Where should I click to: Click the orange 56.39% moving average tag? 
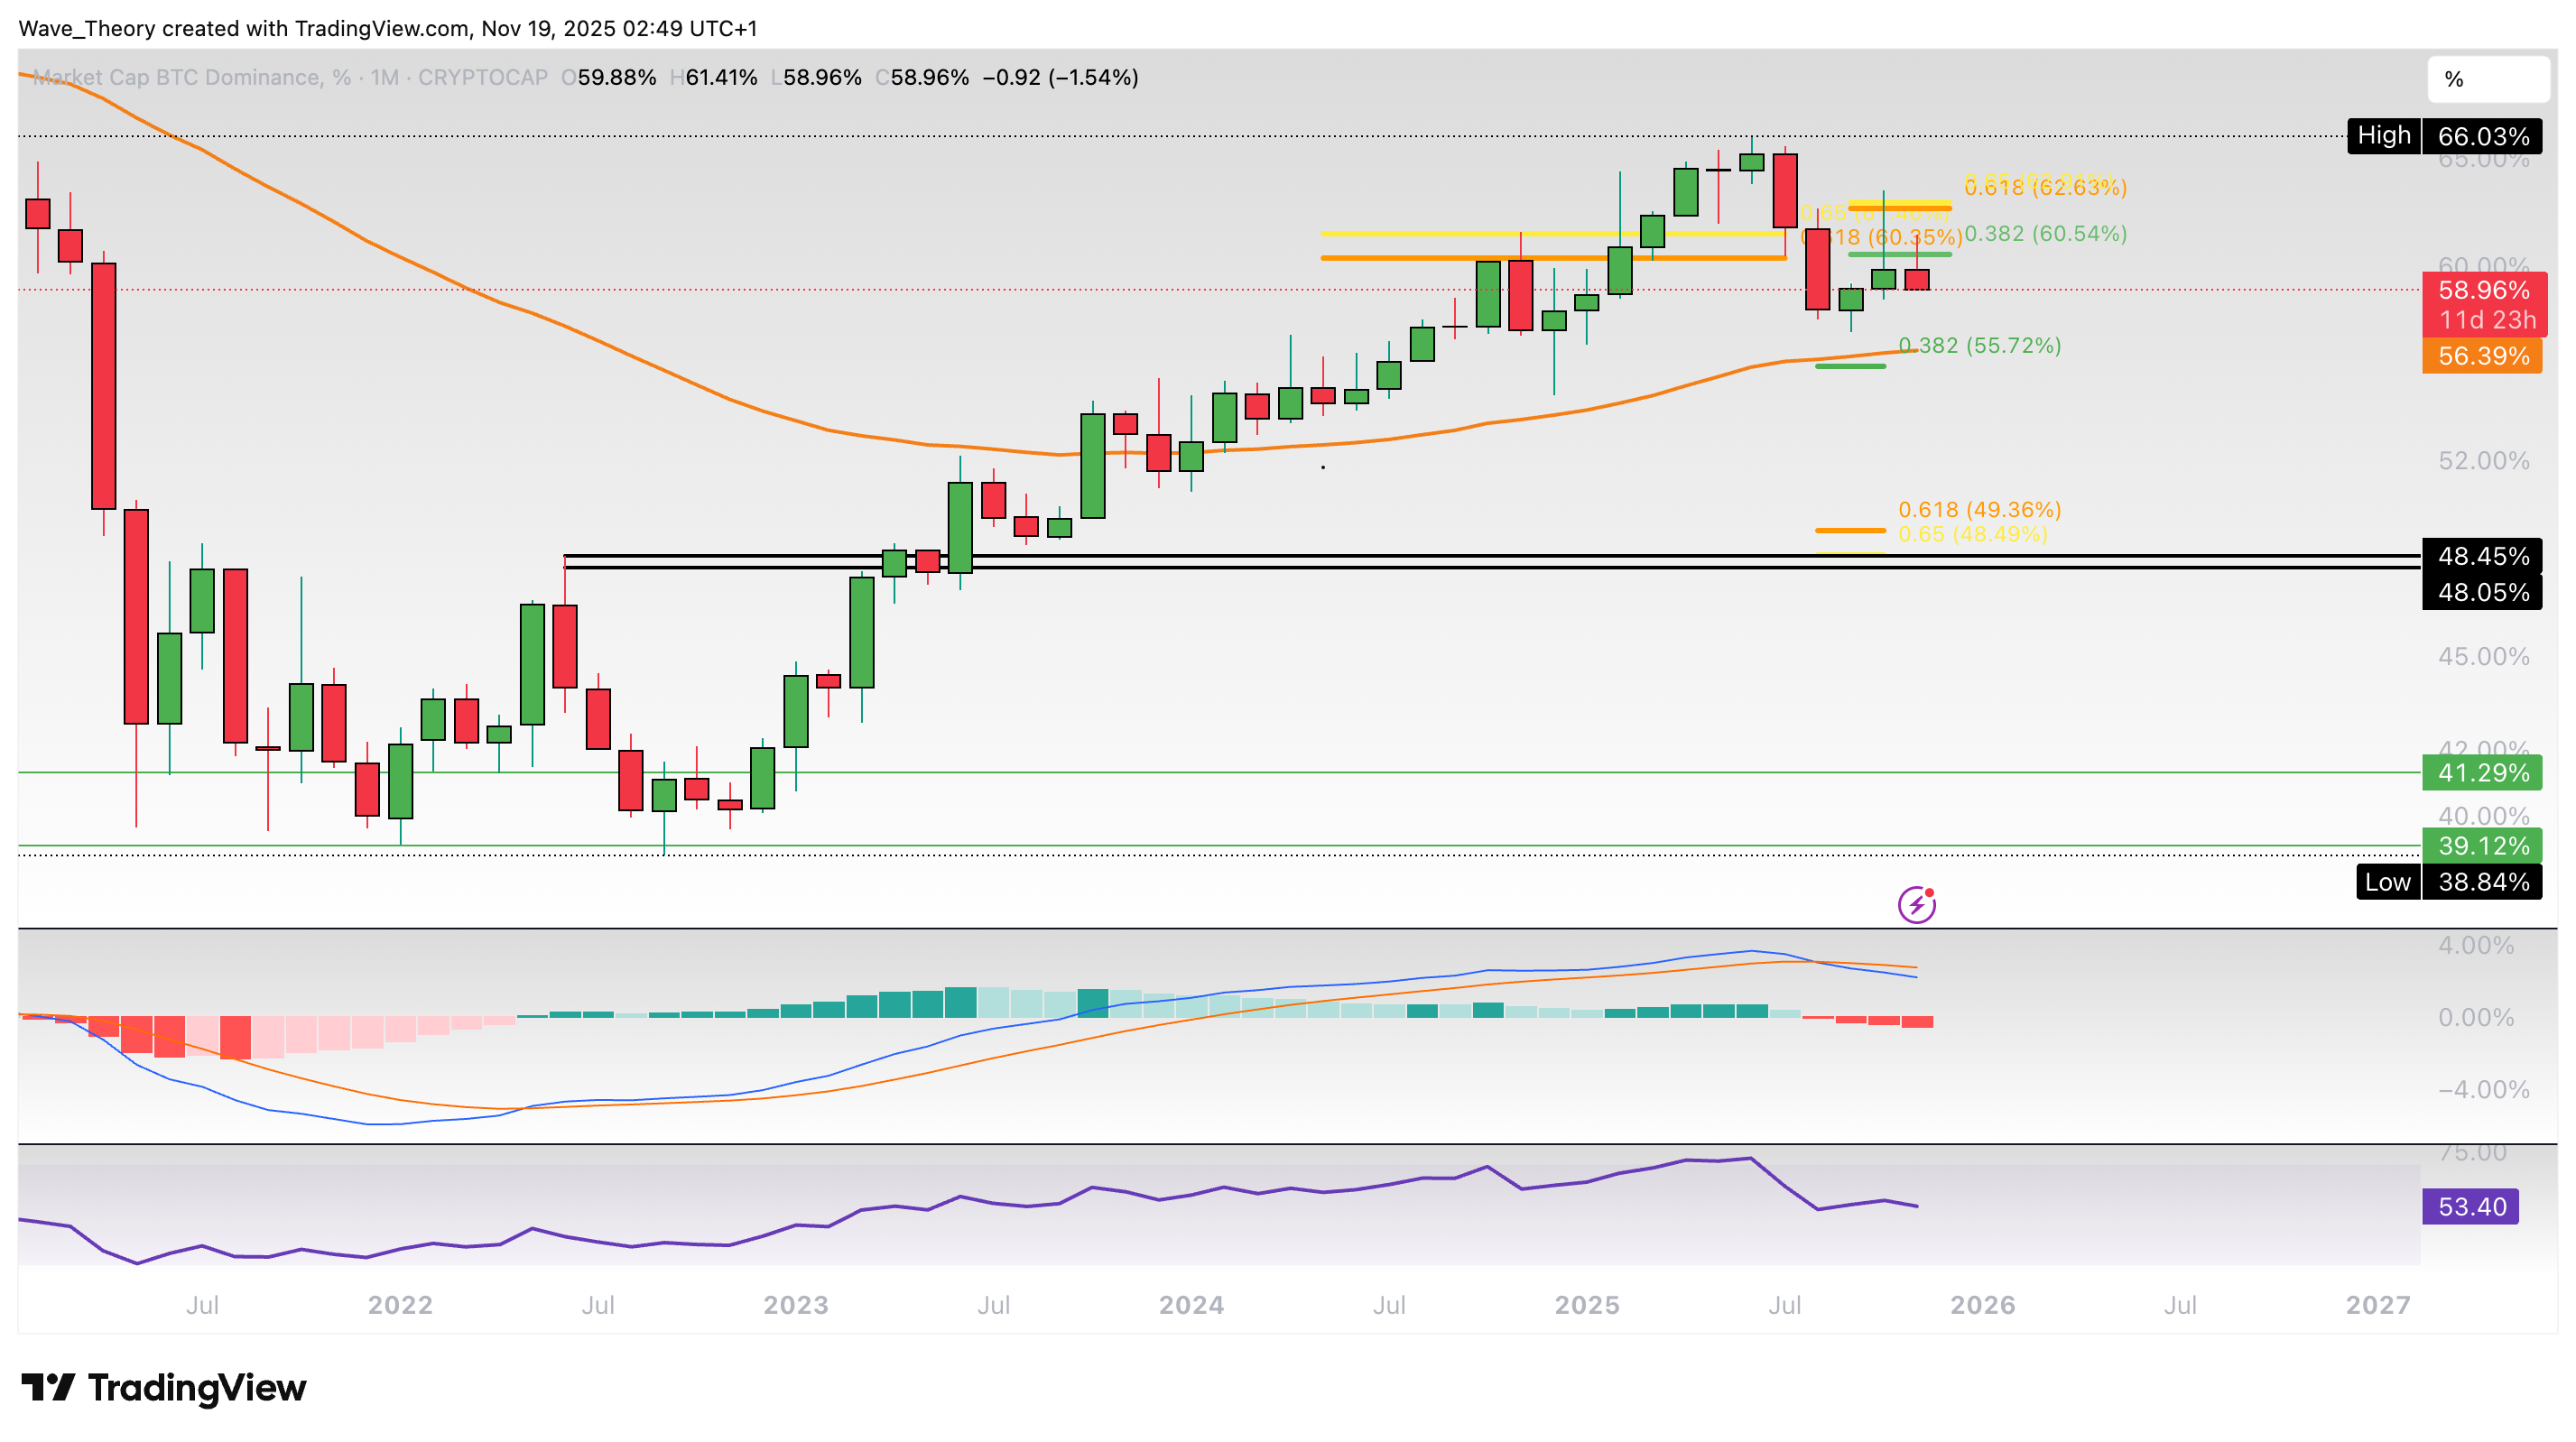pos(2482,356)
